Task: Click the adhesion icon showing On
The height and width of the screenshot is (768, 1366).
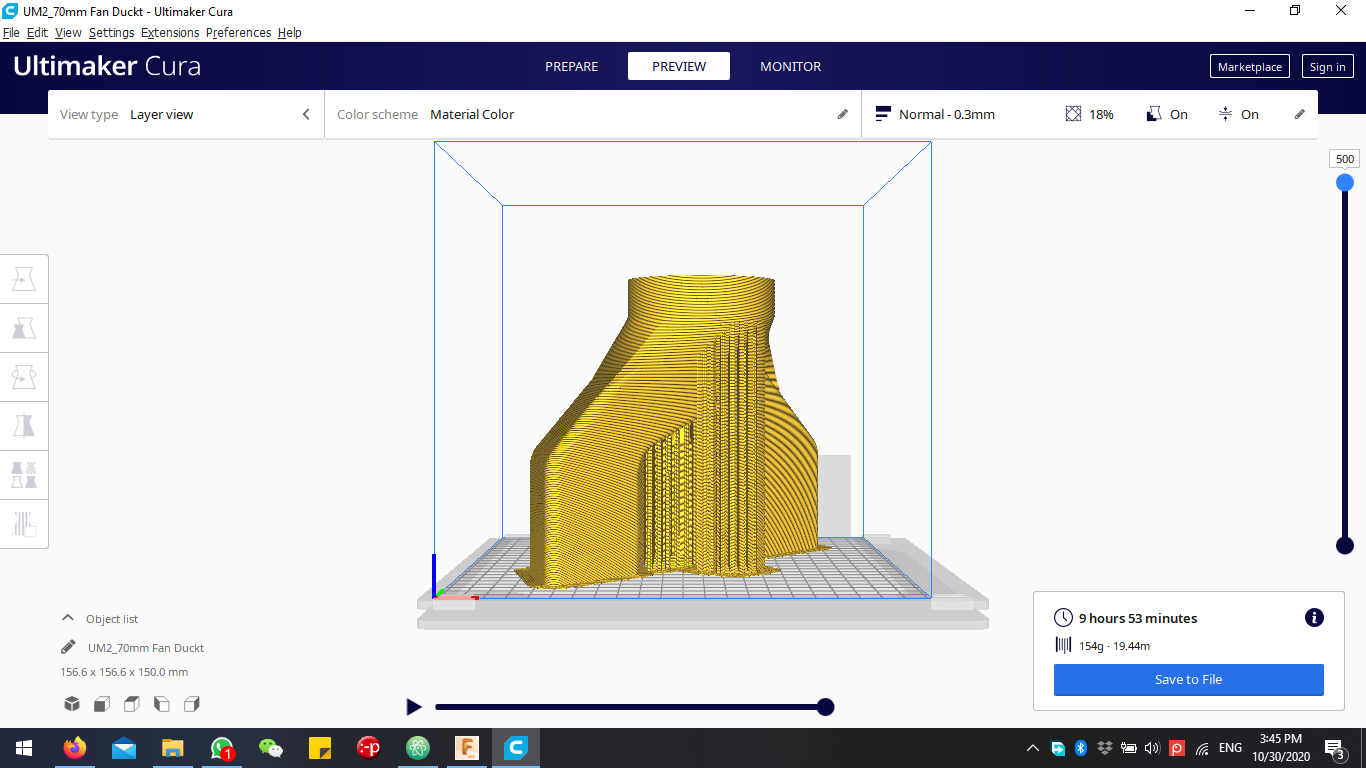Action: (1225, 114)
